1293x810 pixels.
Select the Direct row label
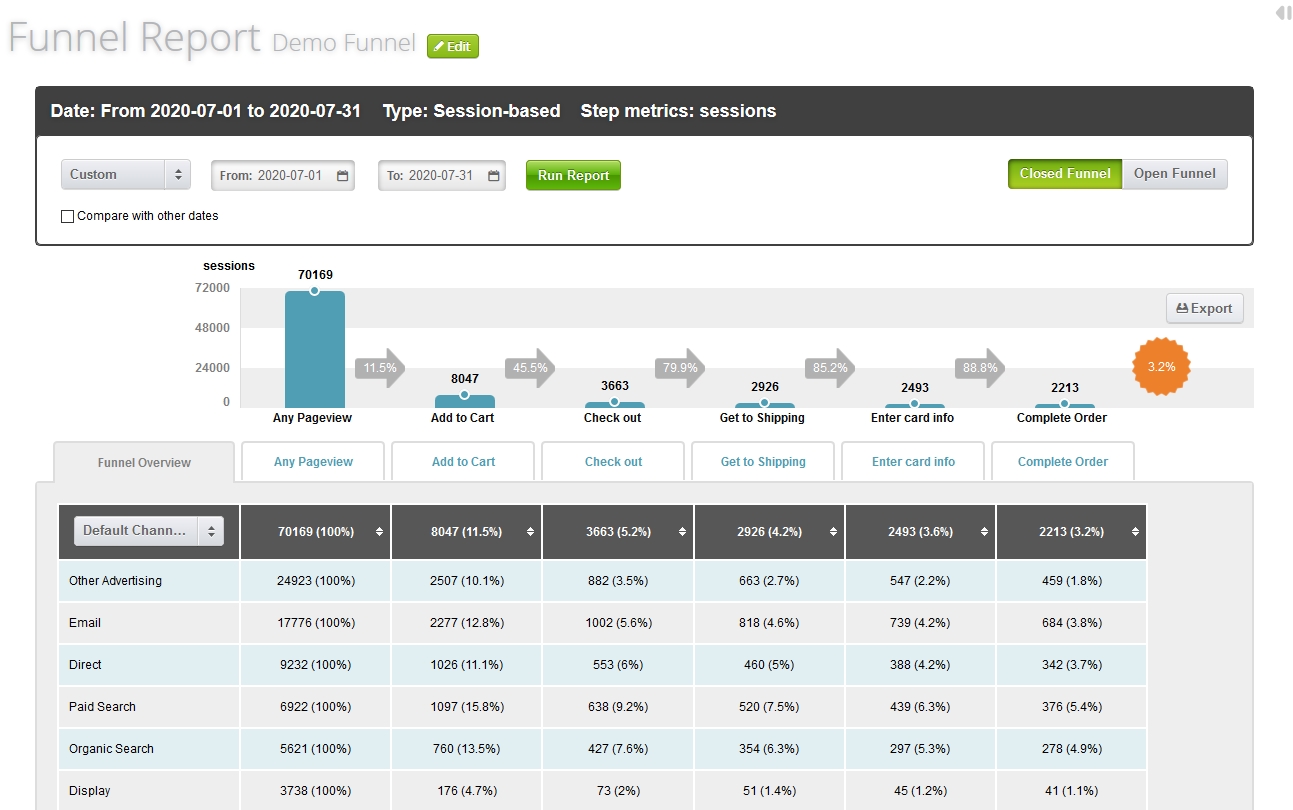[85, 665]
